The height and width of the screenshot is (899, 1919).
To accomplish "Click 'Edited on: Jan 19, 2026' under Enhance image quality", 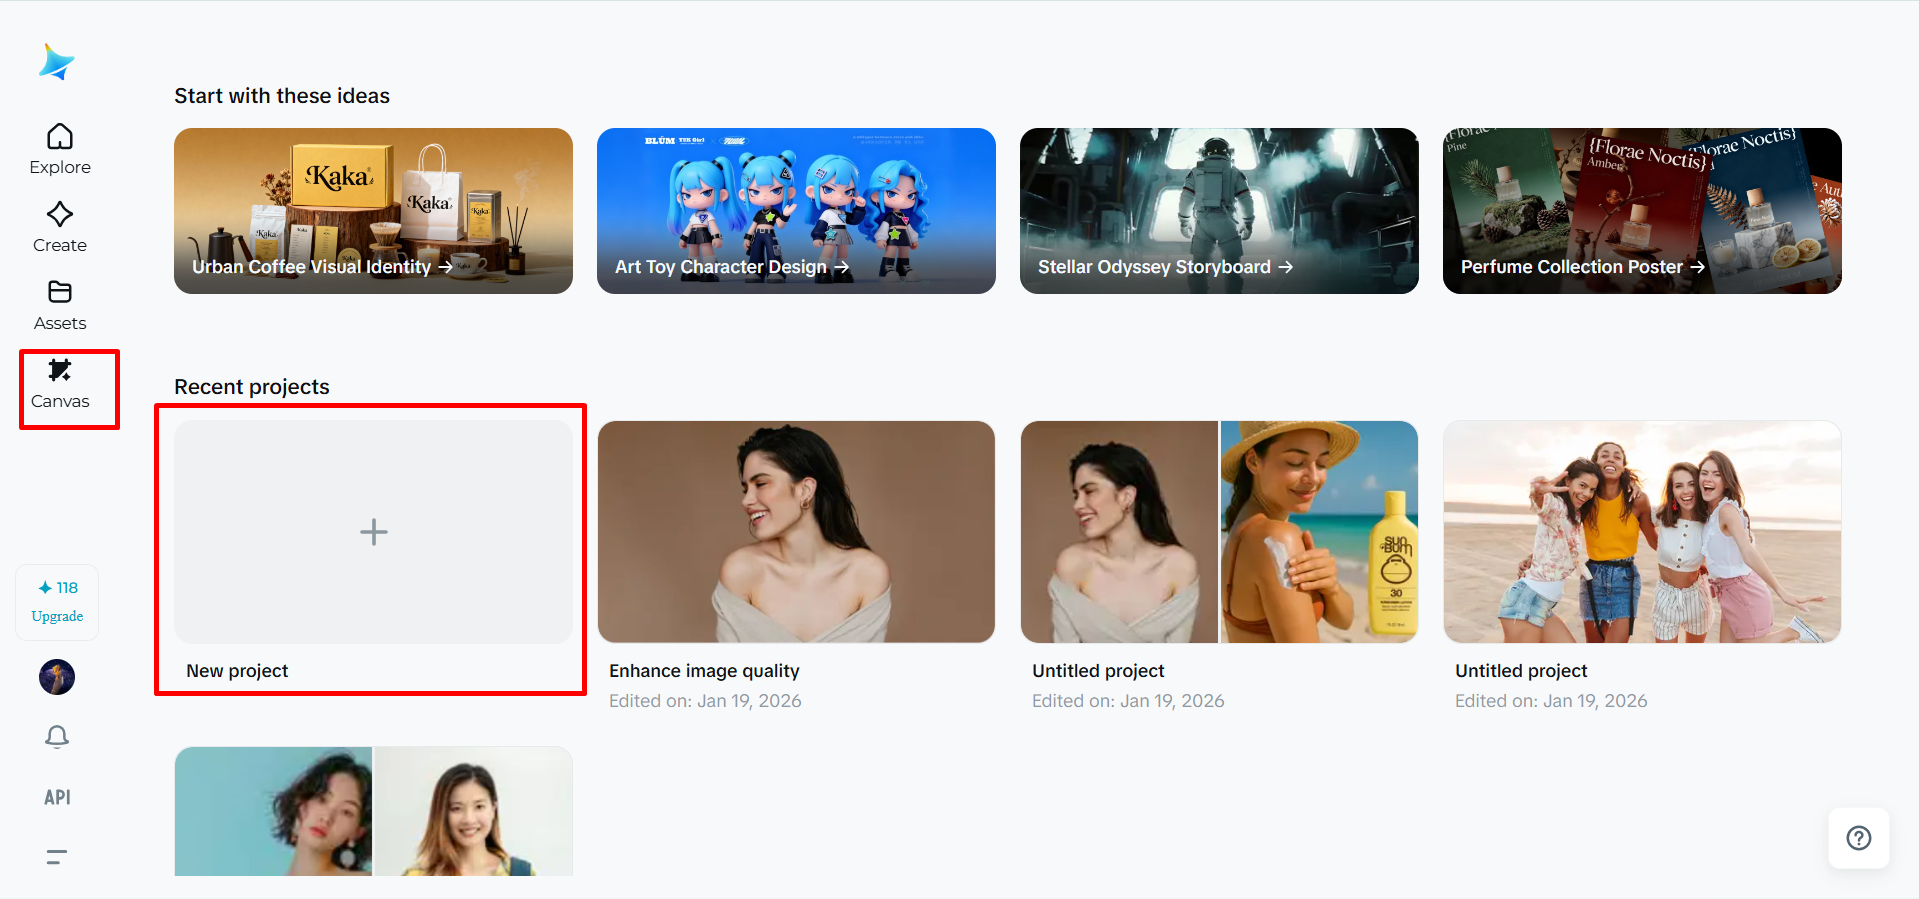I will click(705, 701).
